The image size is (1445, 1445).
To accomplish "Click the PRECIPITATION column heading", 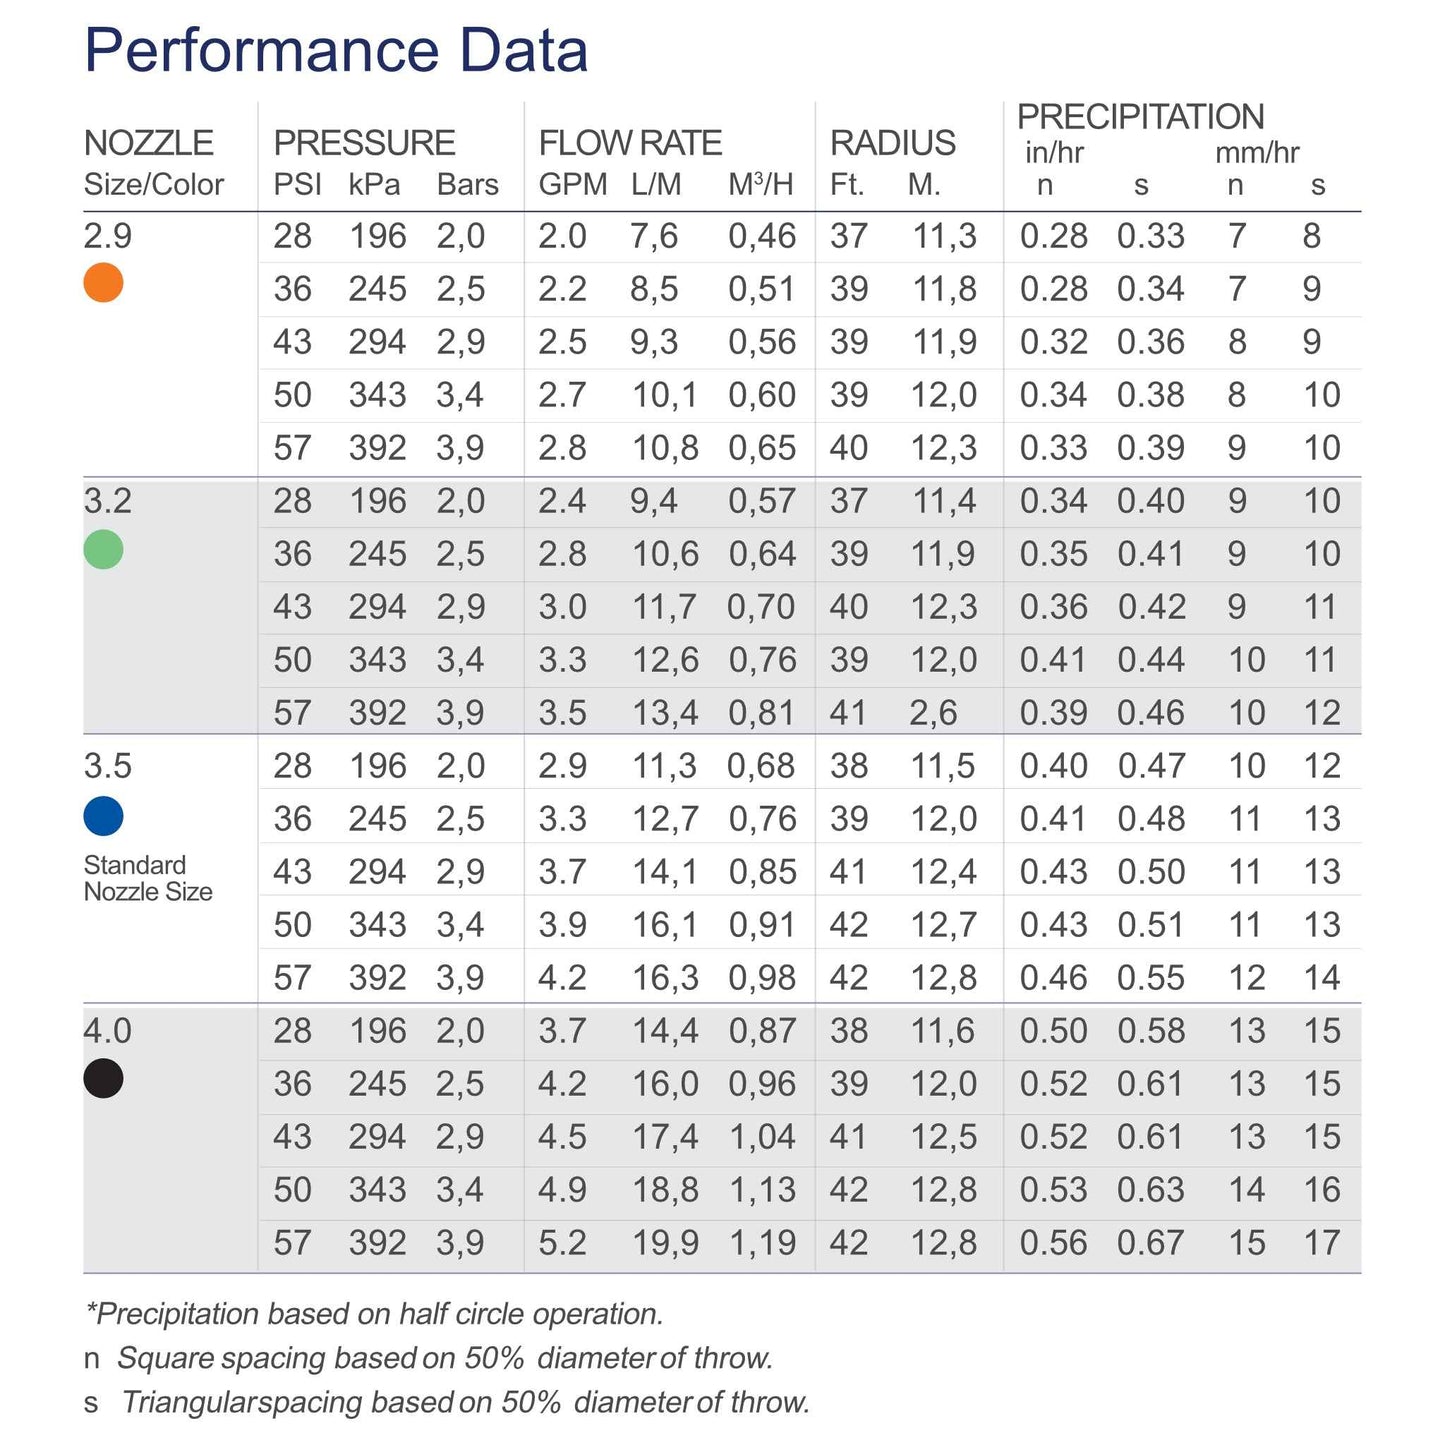I will 1140,117.
